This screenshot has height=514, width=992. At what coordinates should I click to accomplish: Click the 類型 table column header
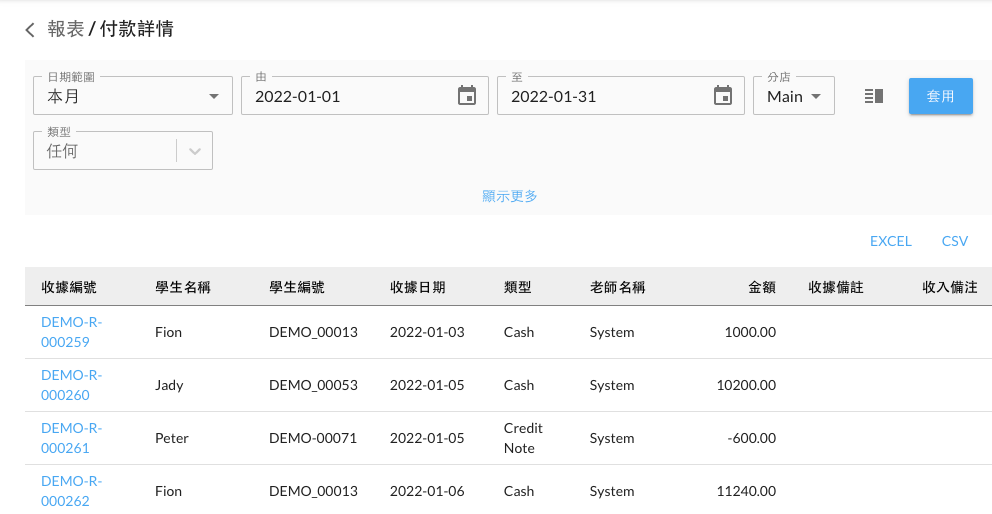517,287
